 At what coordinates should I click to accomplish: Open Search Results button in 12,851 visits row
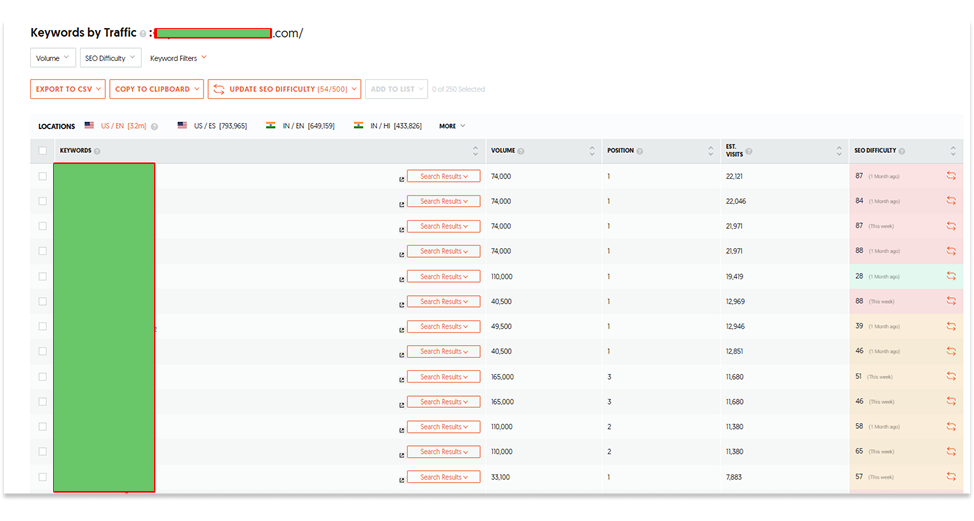(444, 351)
